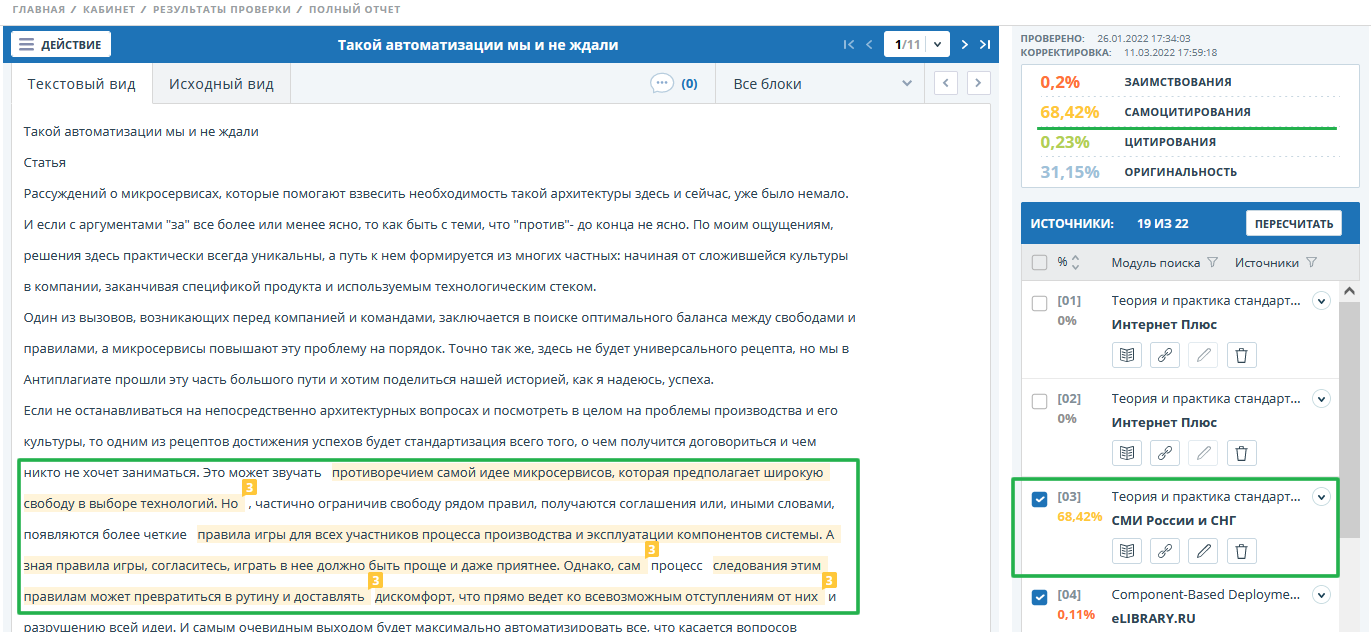Open the Все блоки dropdown

[822, 84]
